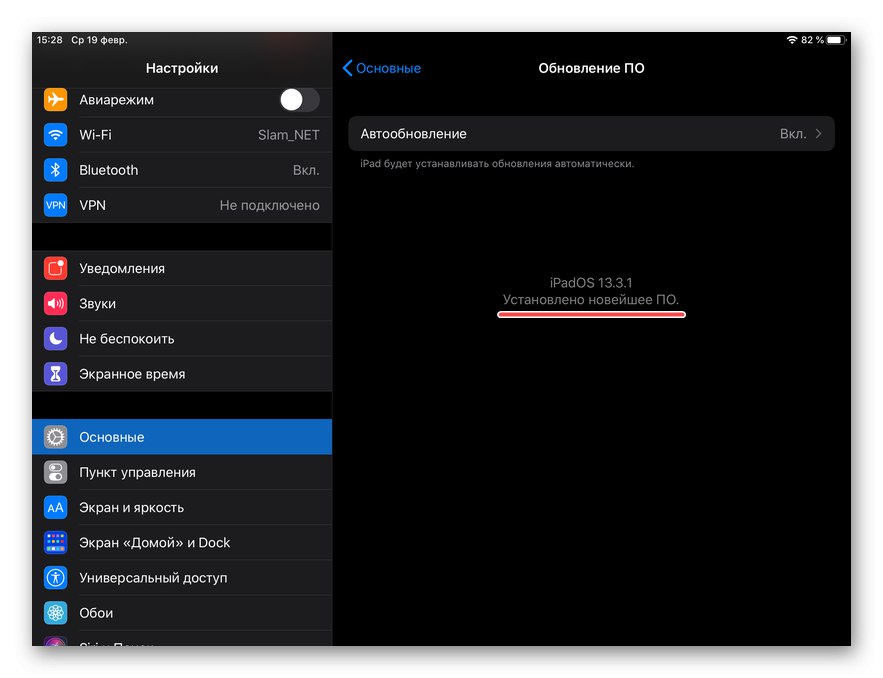Screen dimensions: 883x678
Task: Tap the Wi-Fi status bar icon
Action: point(792,40)
